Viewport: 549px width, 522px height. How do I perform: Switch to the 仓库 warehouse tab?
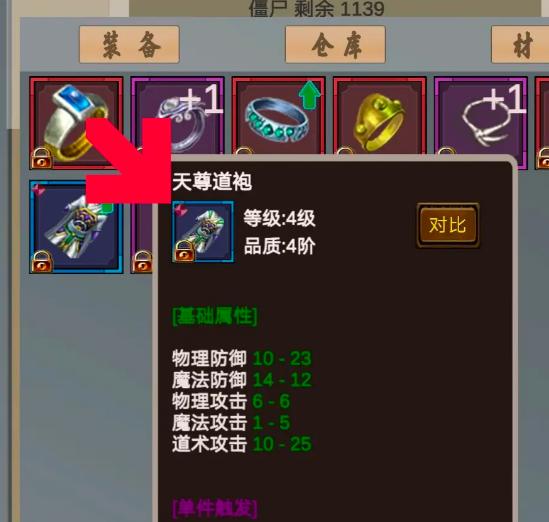coord(335,44)
